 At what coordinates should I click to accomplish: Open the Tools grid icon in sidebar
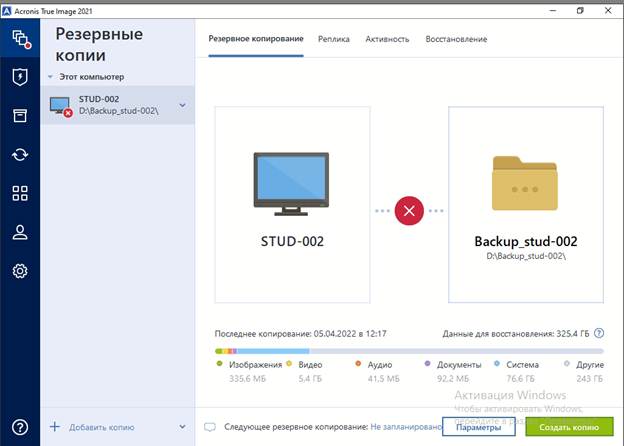20,193
